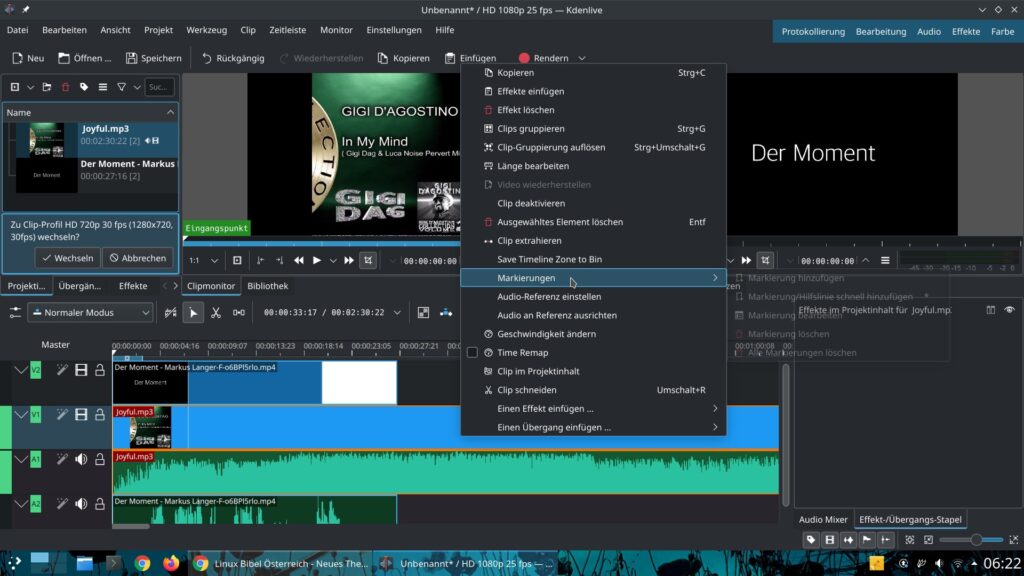Toggle crop zone icon in clip monitor
The image size is (1024, 576).
coord(368,261)
